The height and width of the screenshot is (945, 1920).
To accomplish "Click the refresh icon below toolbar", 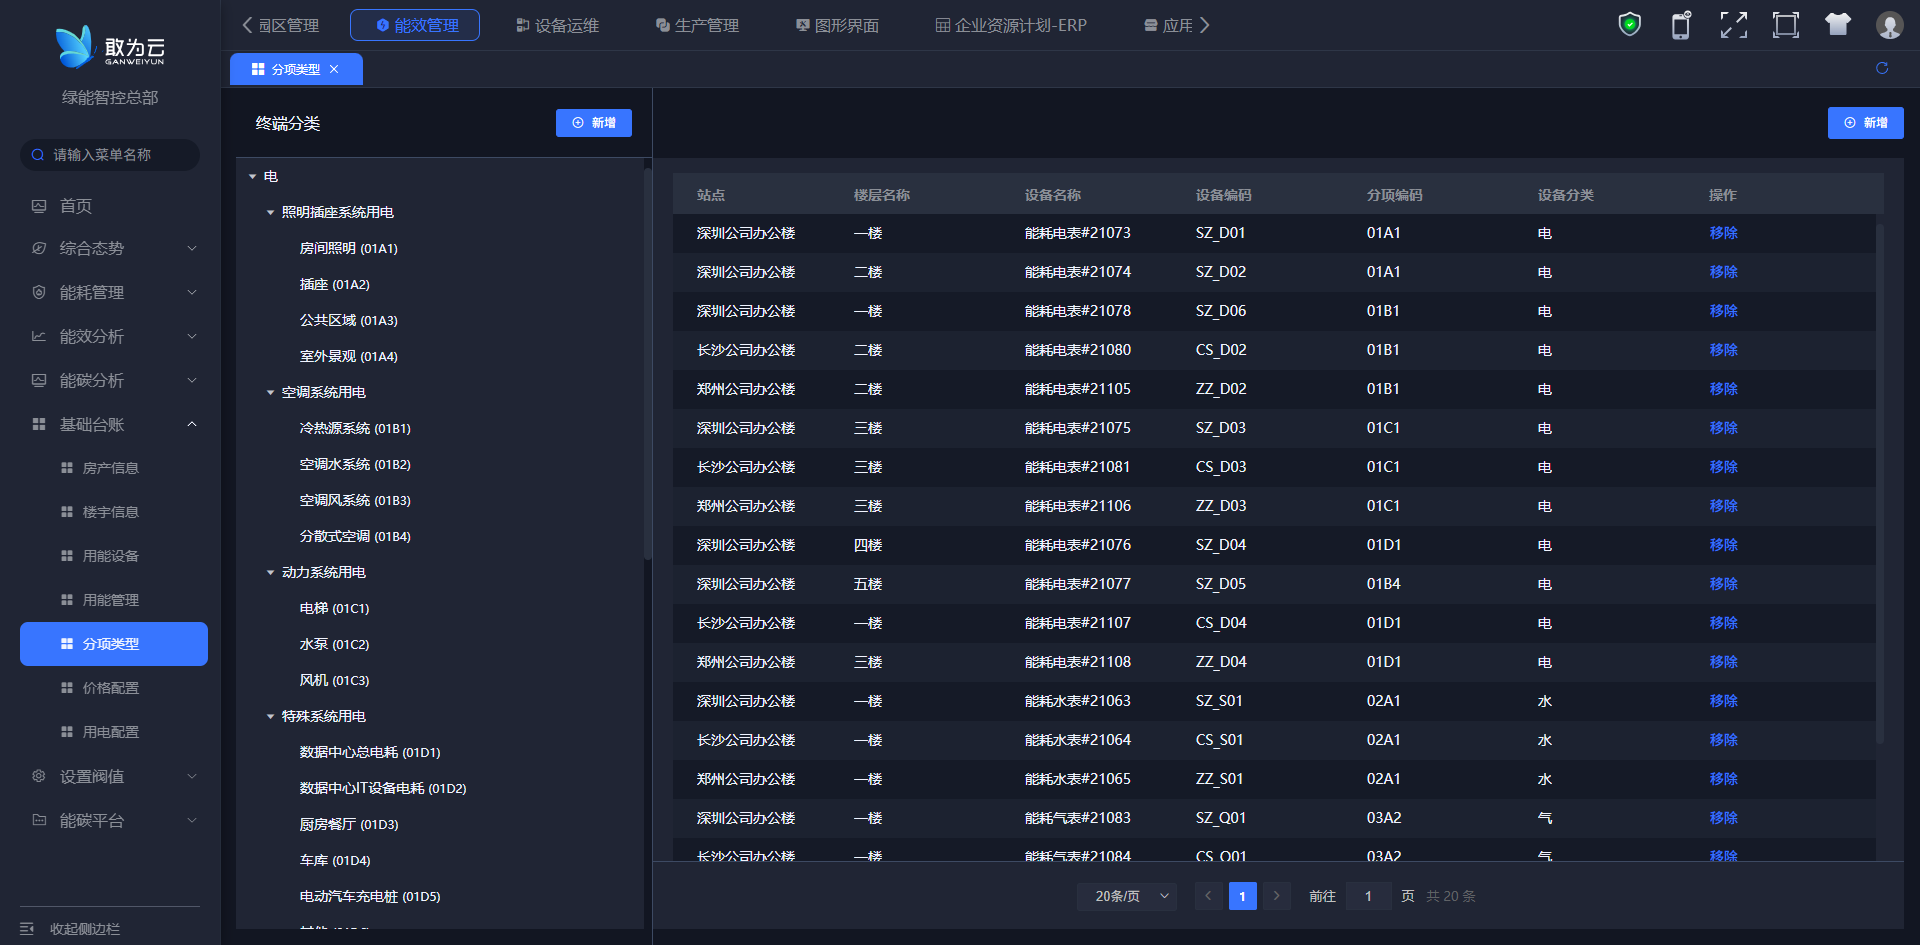I will pos(1881,68).
